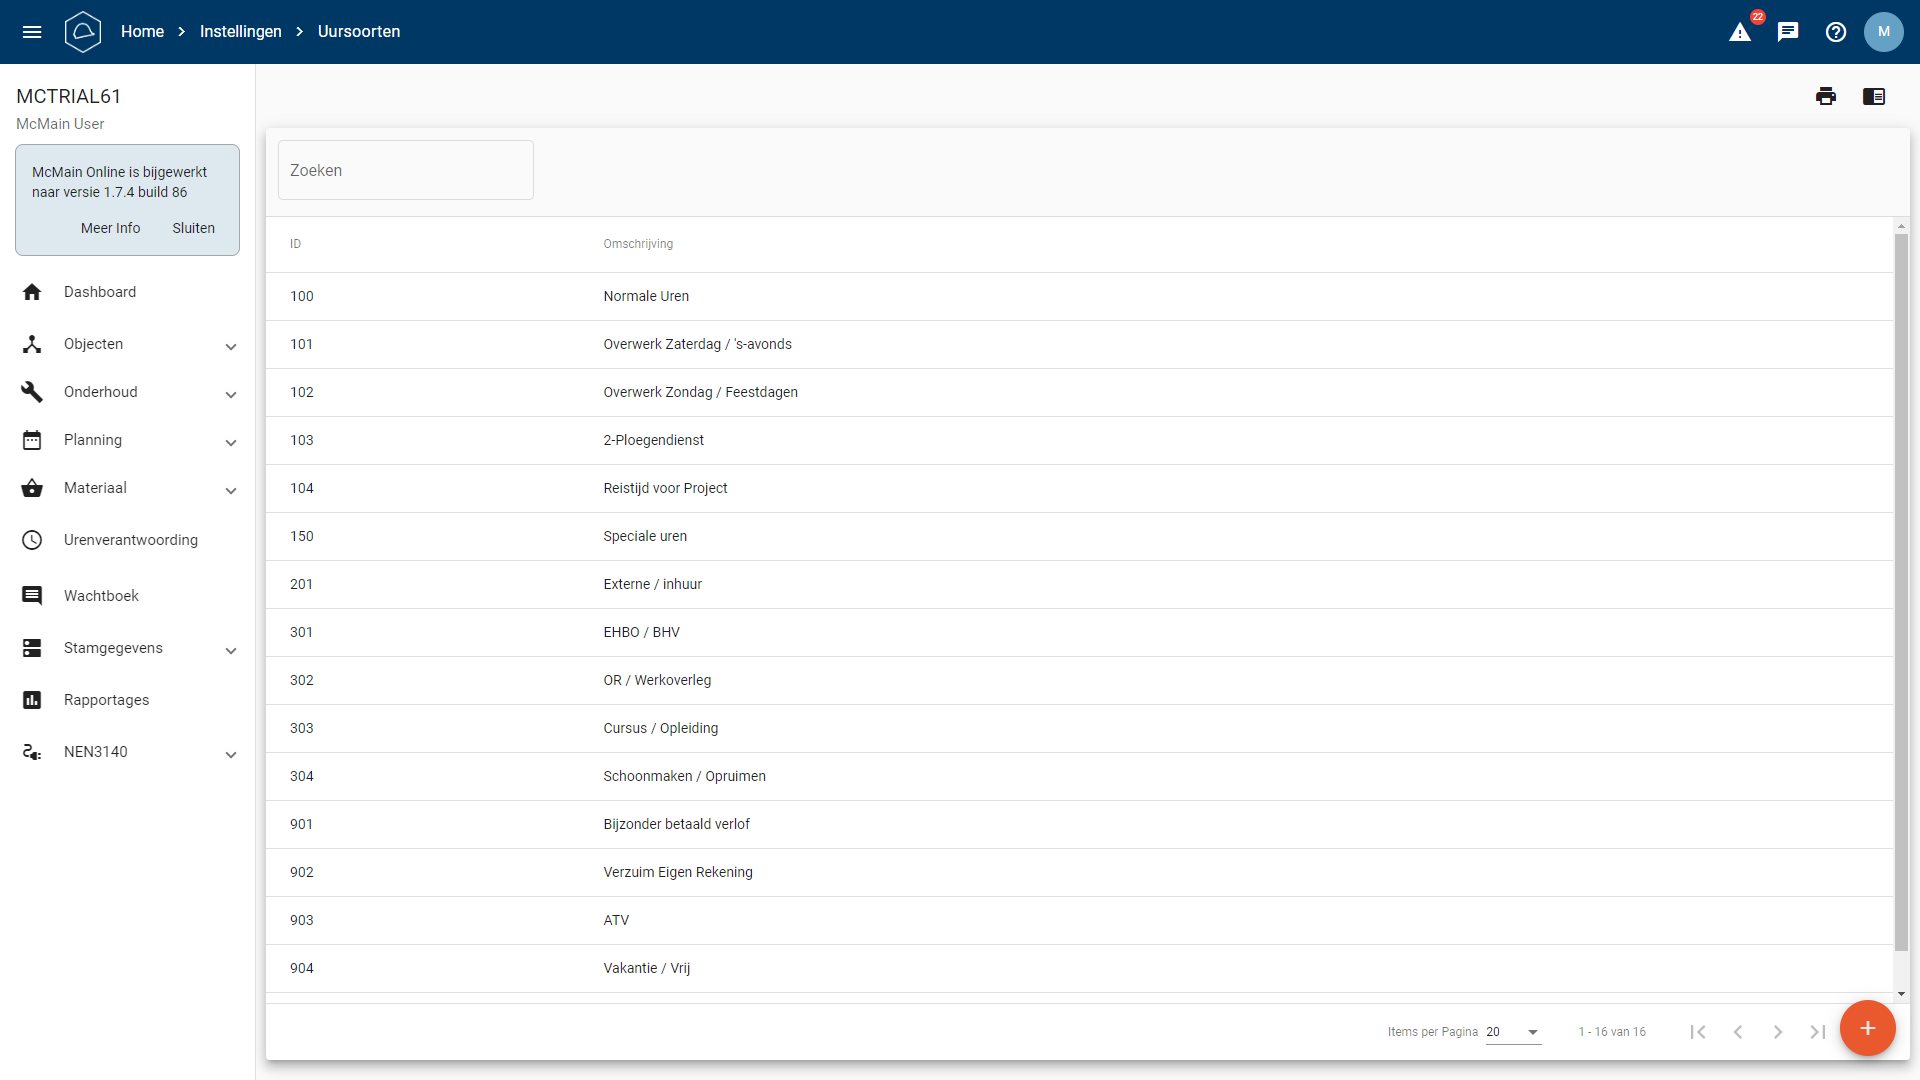Click the help question mark icon
The image size is (1920, 1080).
pos(1836,32)
